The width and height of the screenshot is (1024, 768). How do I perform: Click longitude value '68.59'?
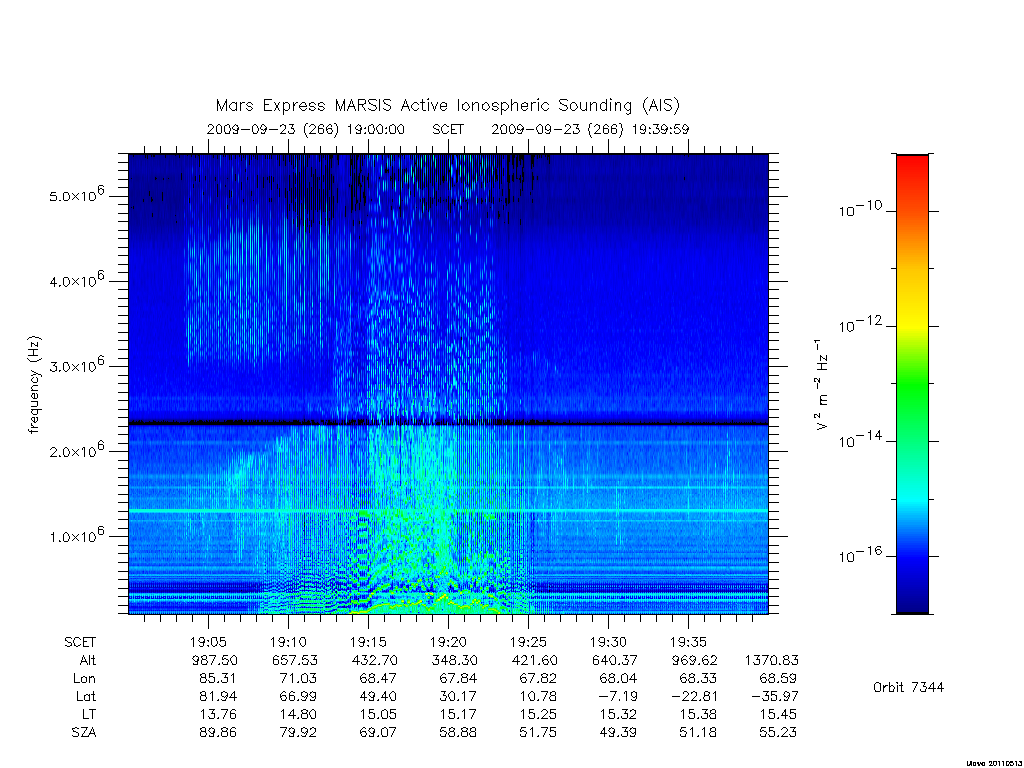778,679
